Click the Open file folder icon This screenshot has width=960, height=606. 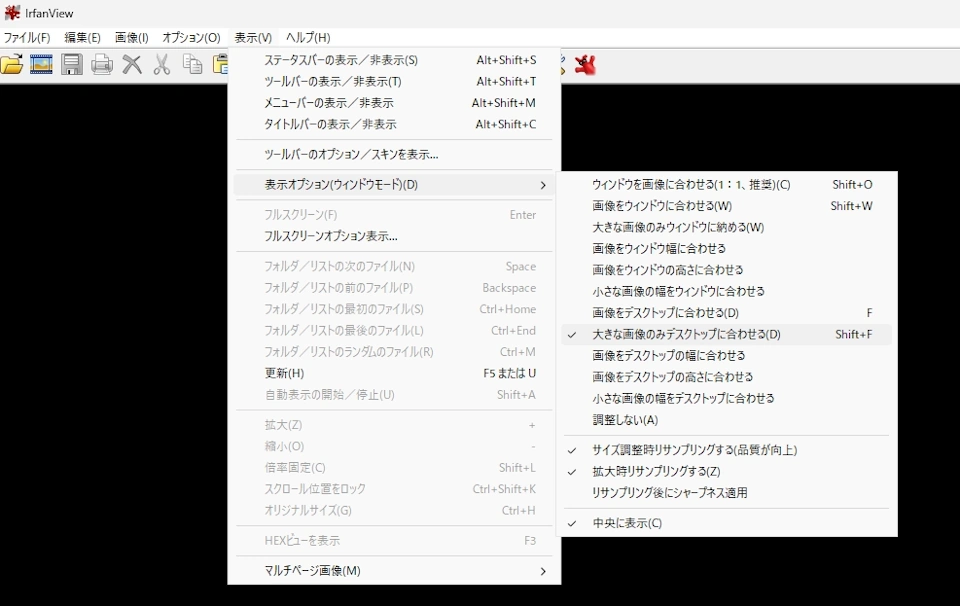point(12,64)
